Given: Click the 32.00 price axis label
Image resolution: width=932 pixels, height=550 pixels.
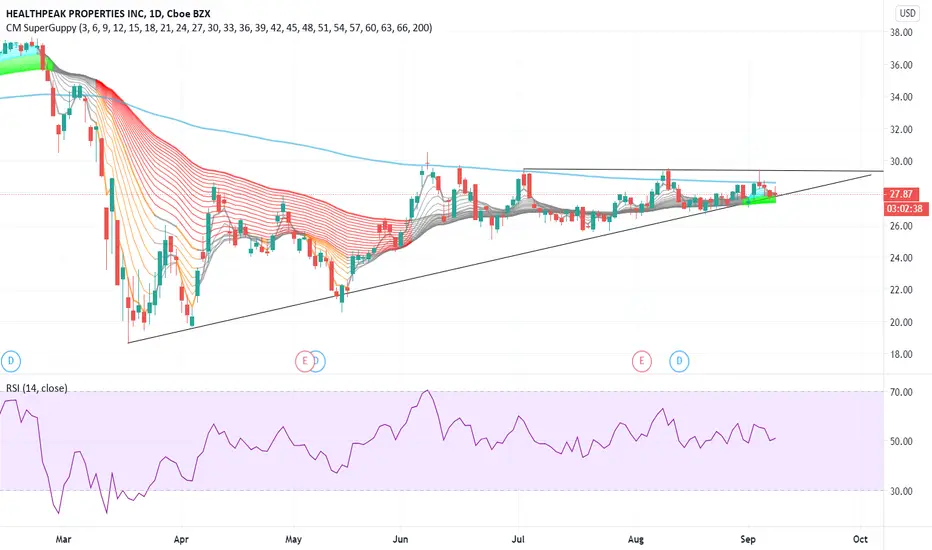Looking at the screenshot, I should pos(900,129).
